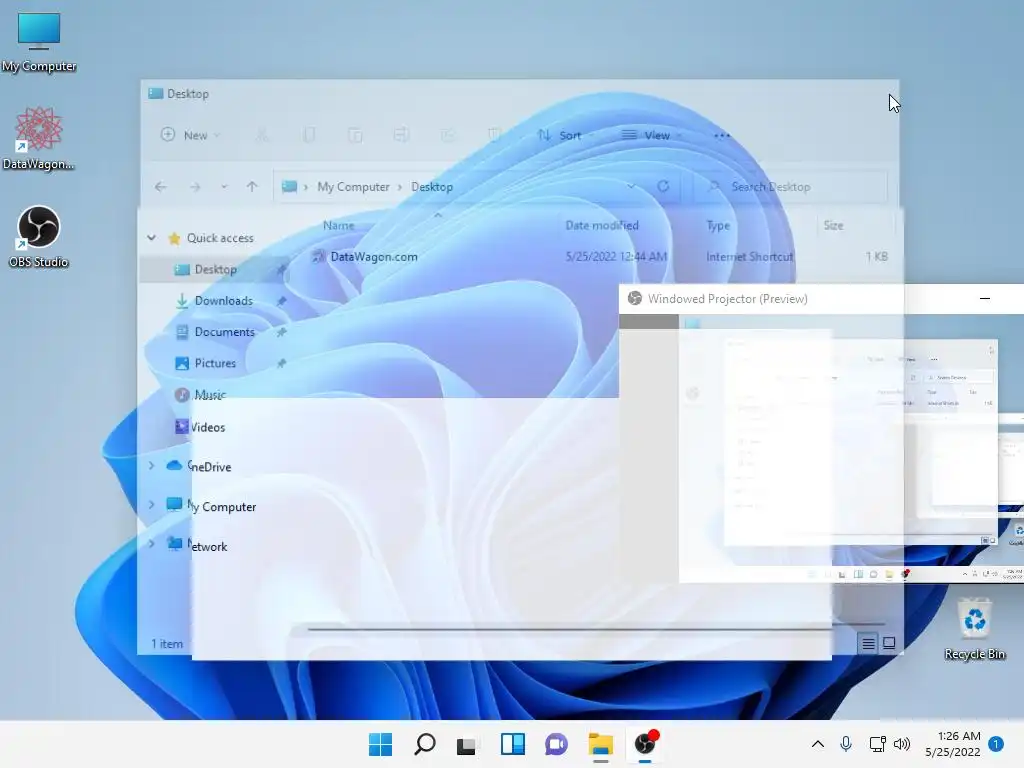The image size is (1024, 768).
Task: Click the Share icon in Explorer toolbar
Action: pyautogui.click(x=448, y=135)
